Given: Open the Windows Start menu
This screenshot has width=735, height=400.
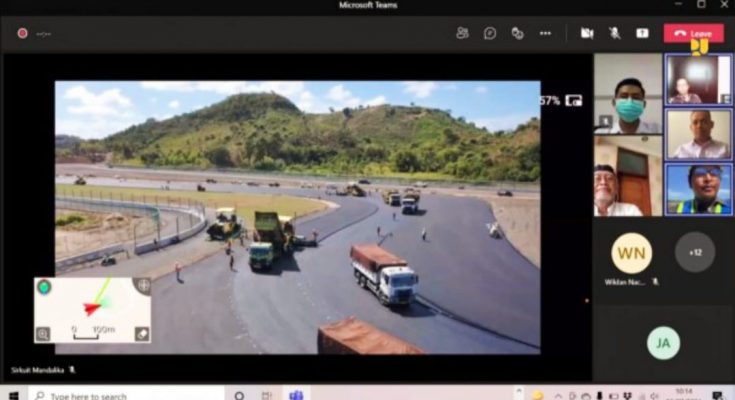Looking at the screenshot, I should pos(14,395).
